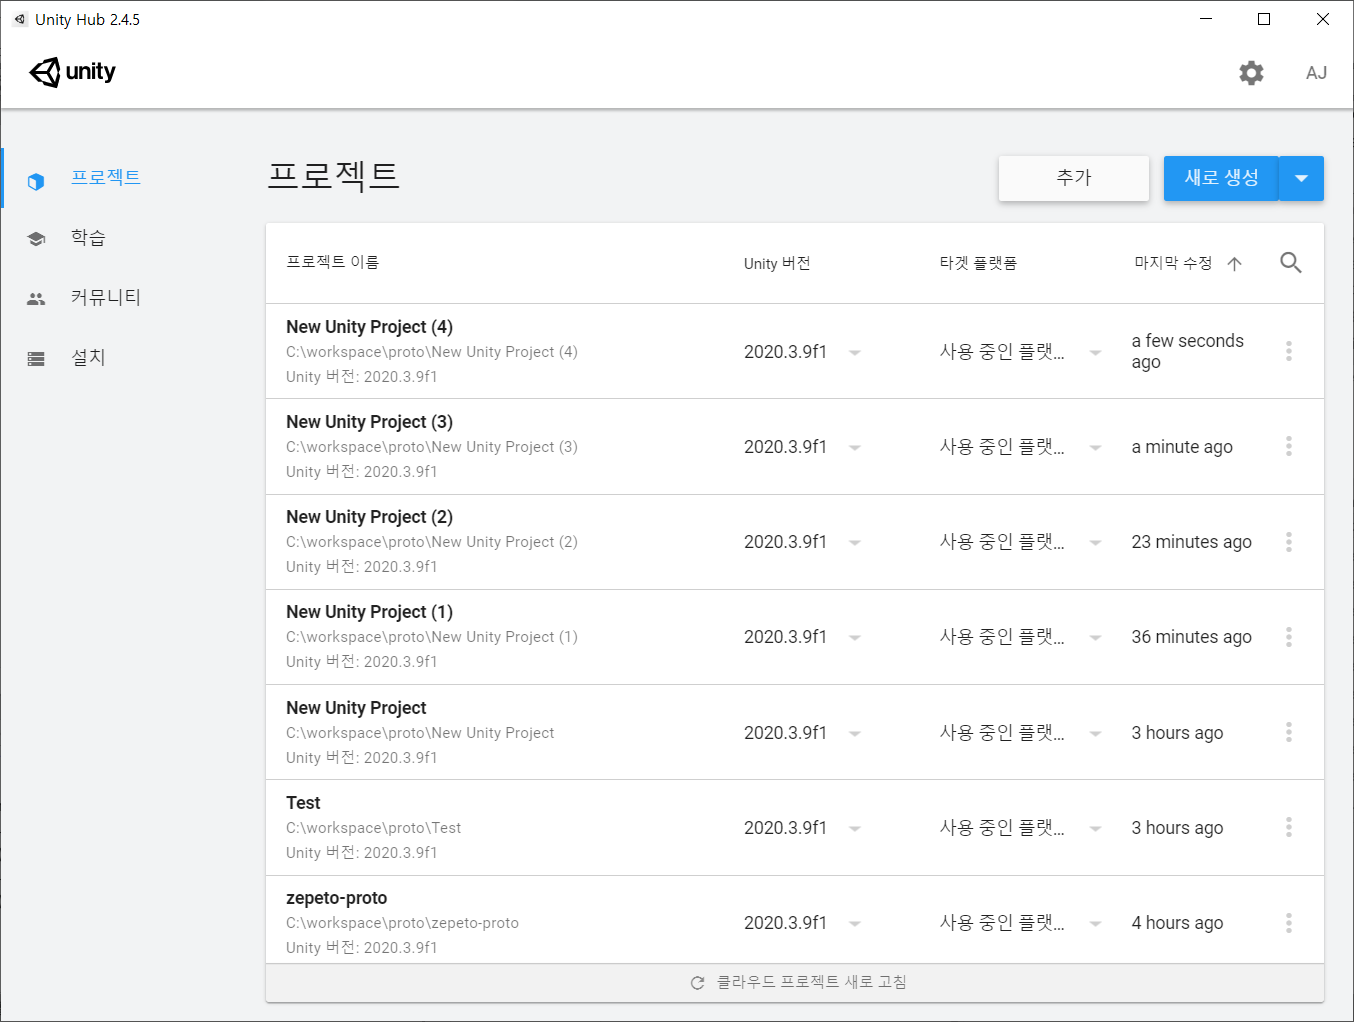The width and height of the screenshot is (1354, 1022).
Task: Open Unity version dropdown for zepeto-proto
Action: point(855,924)
